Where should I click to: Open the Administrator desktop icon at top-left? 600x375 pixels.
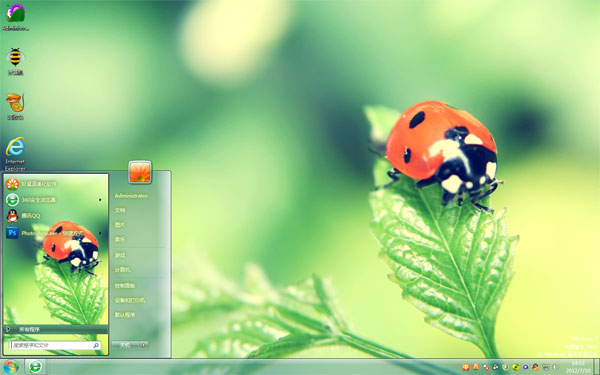tap(15, 17)
